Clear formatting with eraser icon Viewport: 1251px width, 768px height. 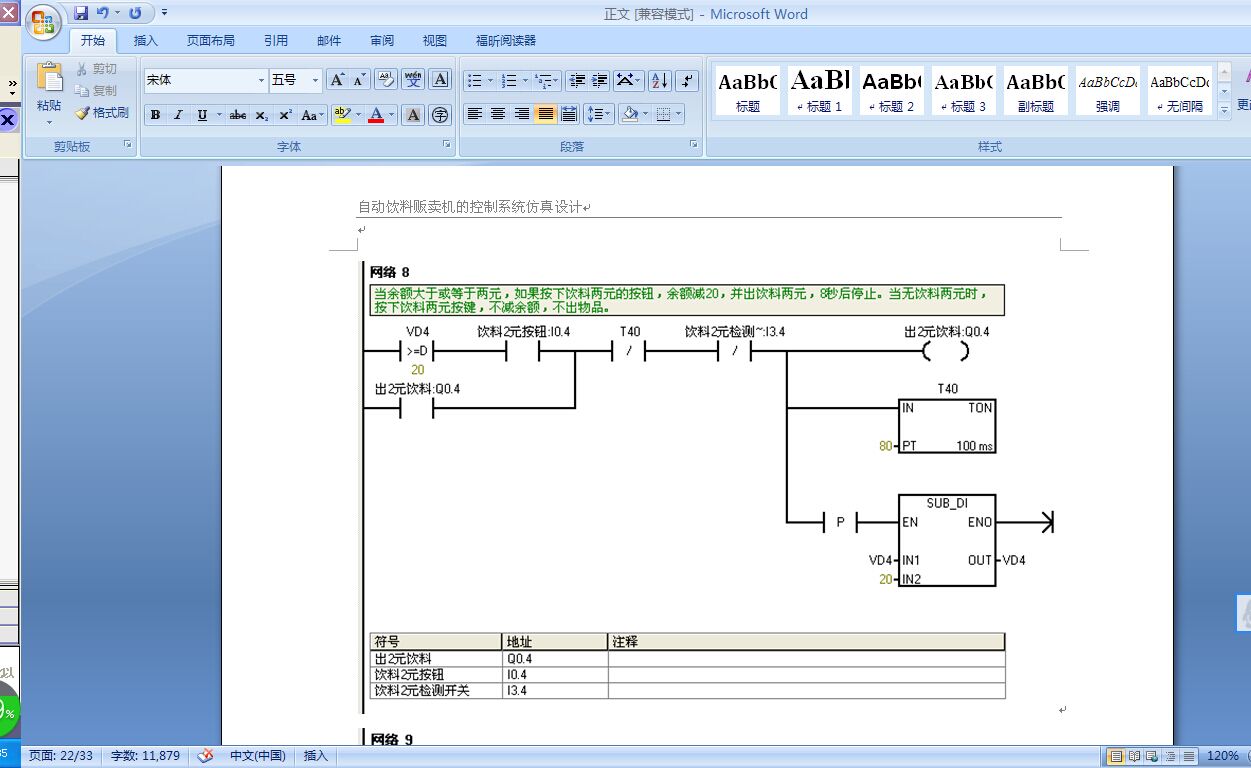[386, 80]
